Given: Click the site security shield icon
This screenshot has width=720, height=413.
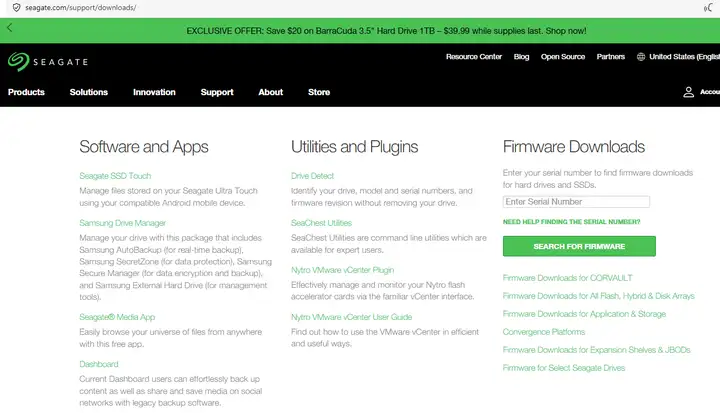Looking at the screenshot, I should [17, 7].
